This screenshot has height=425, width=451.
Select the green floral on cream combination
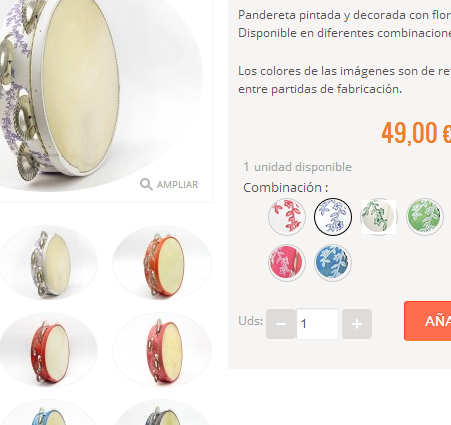pyautogui.click(x=379, y=217)
